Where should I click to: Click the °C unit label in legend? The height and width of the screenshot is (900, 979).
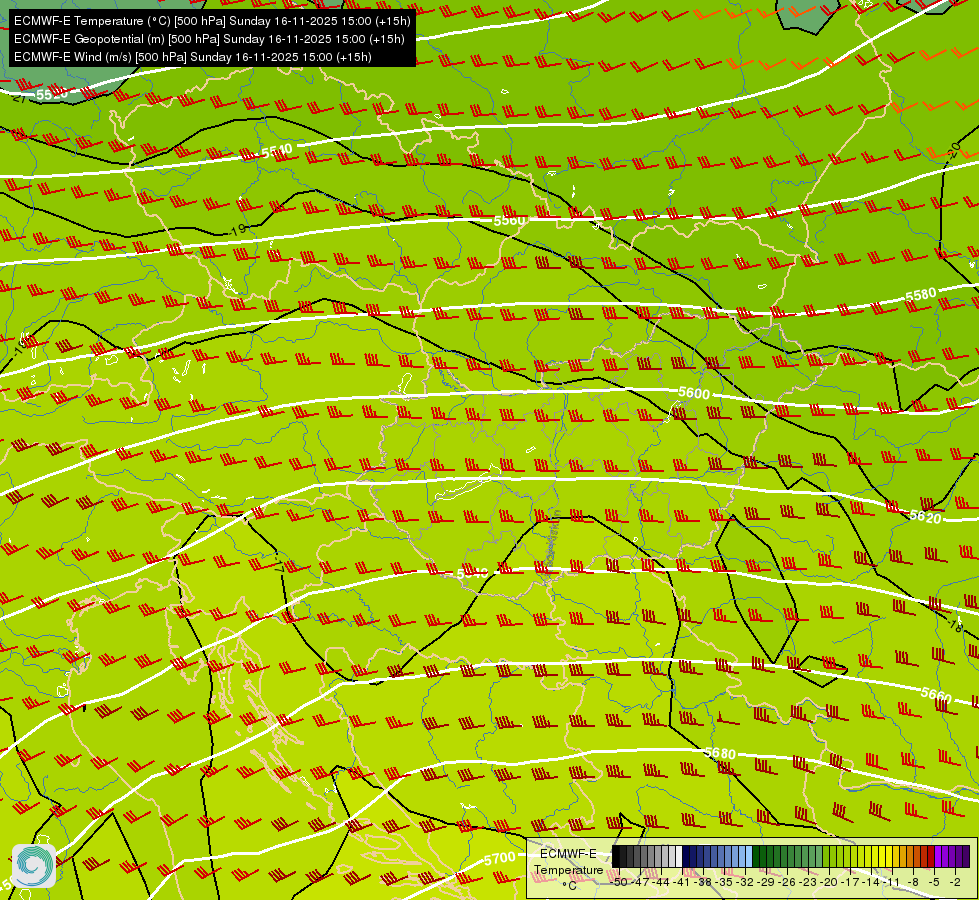coord(569,885)
